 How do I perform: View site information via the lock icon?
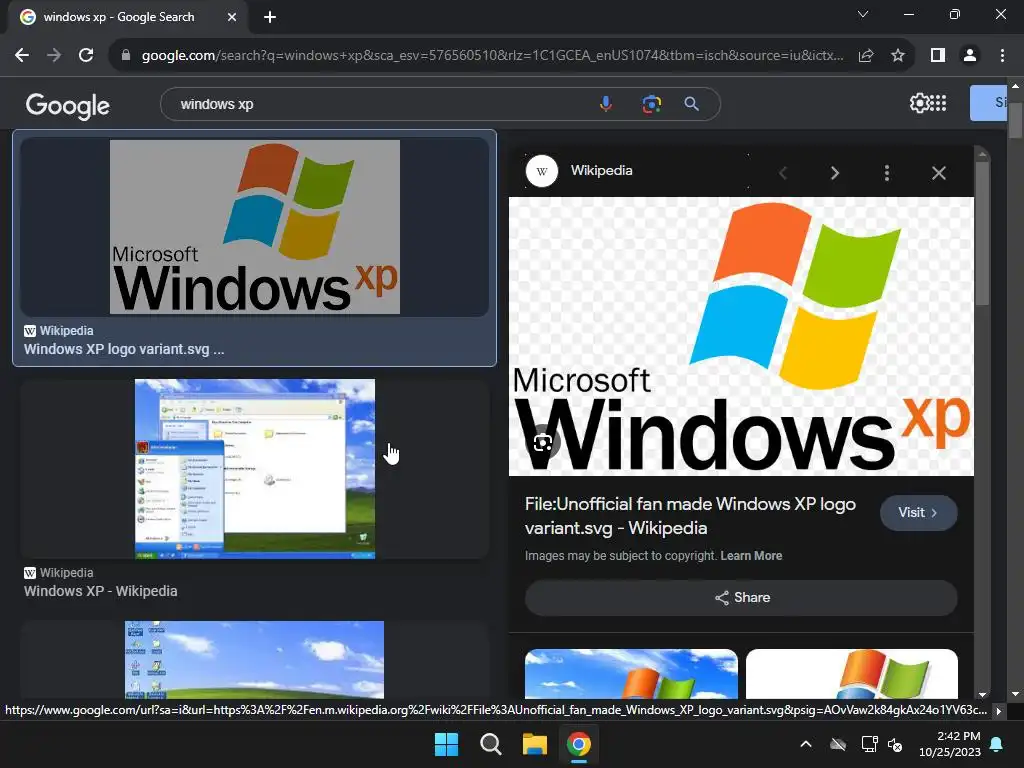(126, 56)
